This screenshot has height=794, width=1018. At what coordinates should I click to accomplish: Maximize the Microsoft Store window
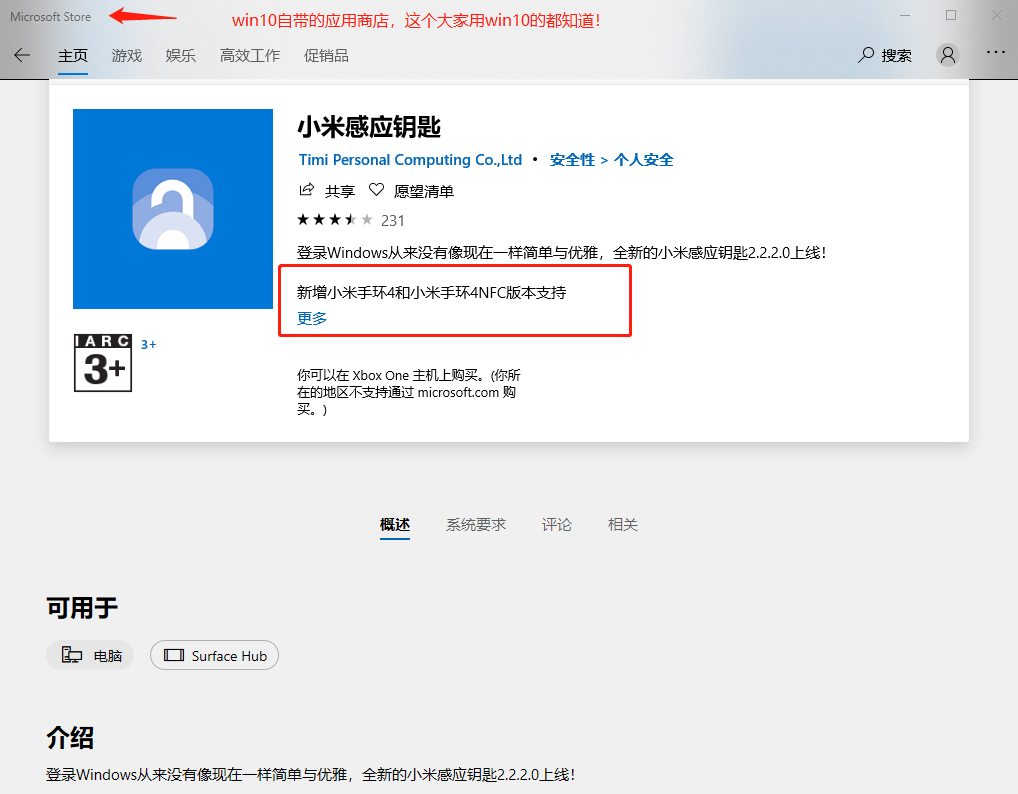coord(951,15)
